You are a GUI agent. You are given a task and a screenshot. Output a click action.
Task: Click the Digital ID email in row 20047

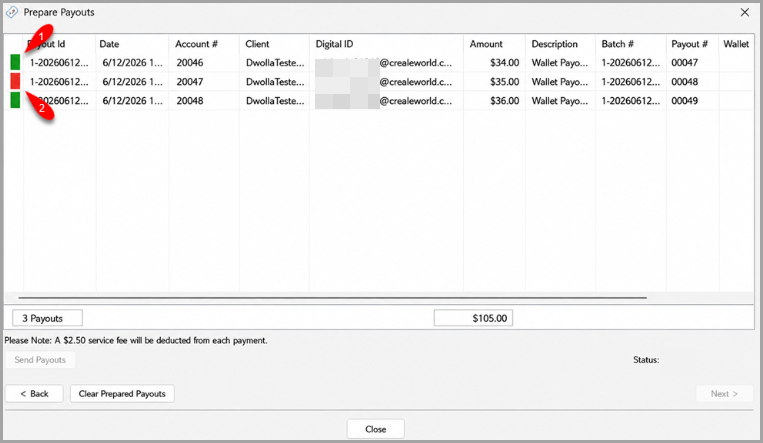383,81
